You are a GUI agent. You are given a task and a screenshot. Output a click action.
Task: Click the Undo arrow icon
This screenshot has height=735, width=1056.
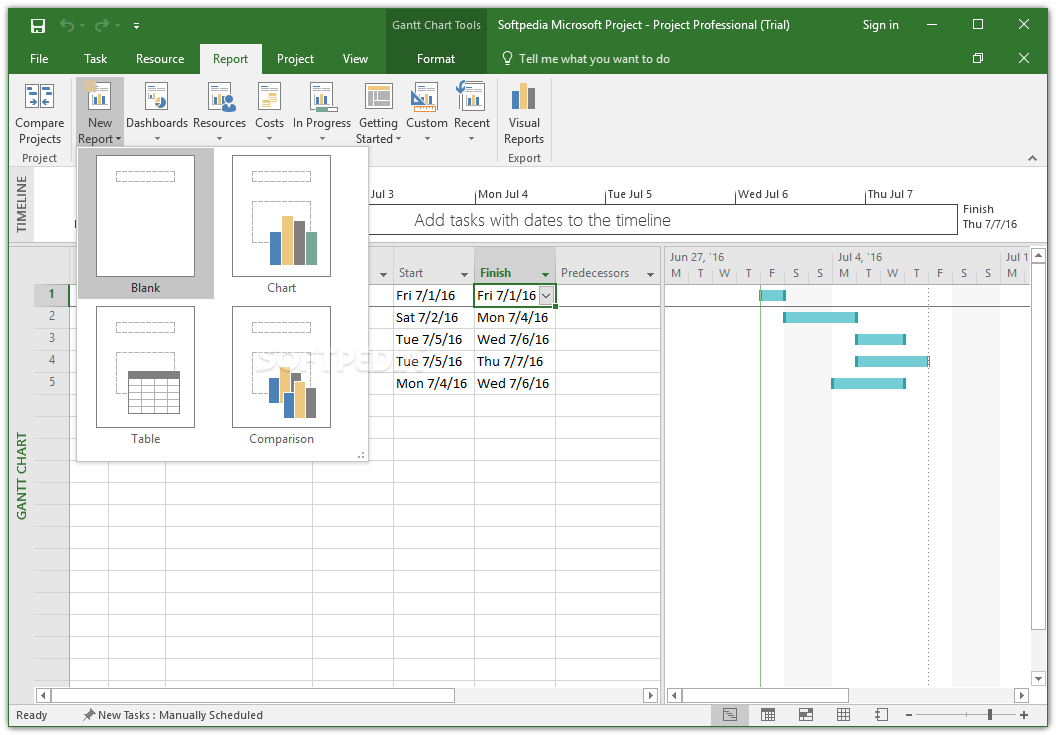tap(67, 26)
